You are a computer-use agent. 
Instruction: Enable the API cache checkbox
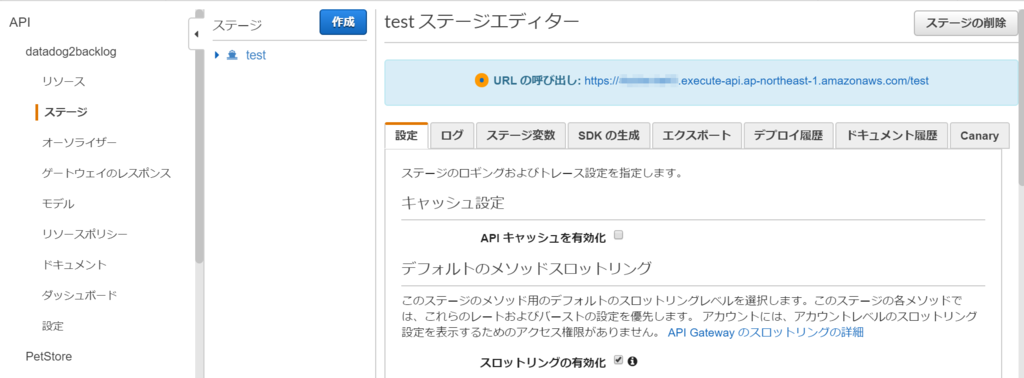point(619,235)
